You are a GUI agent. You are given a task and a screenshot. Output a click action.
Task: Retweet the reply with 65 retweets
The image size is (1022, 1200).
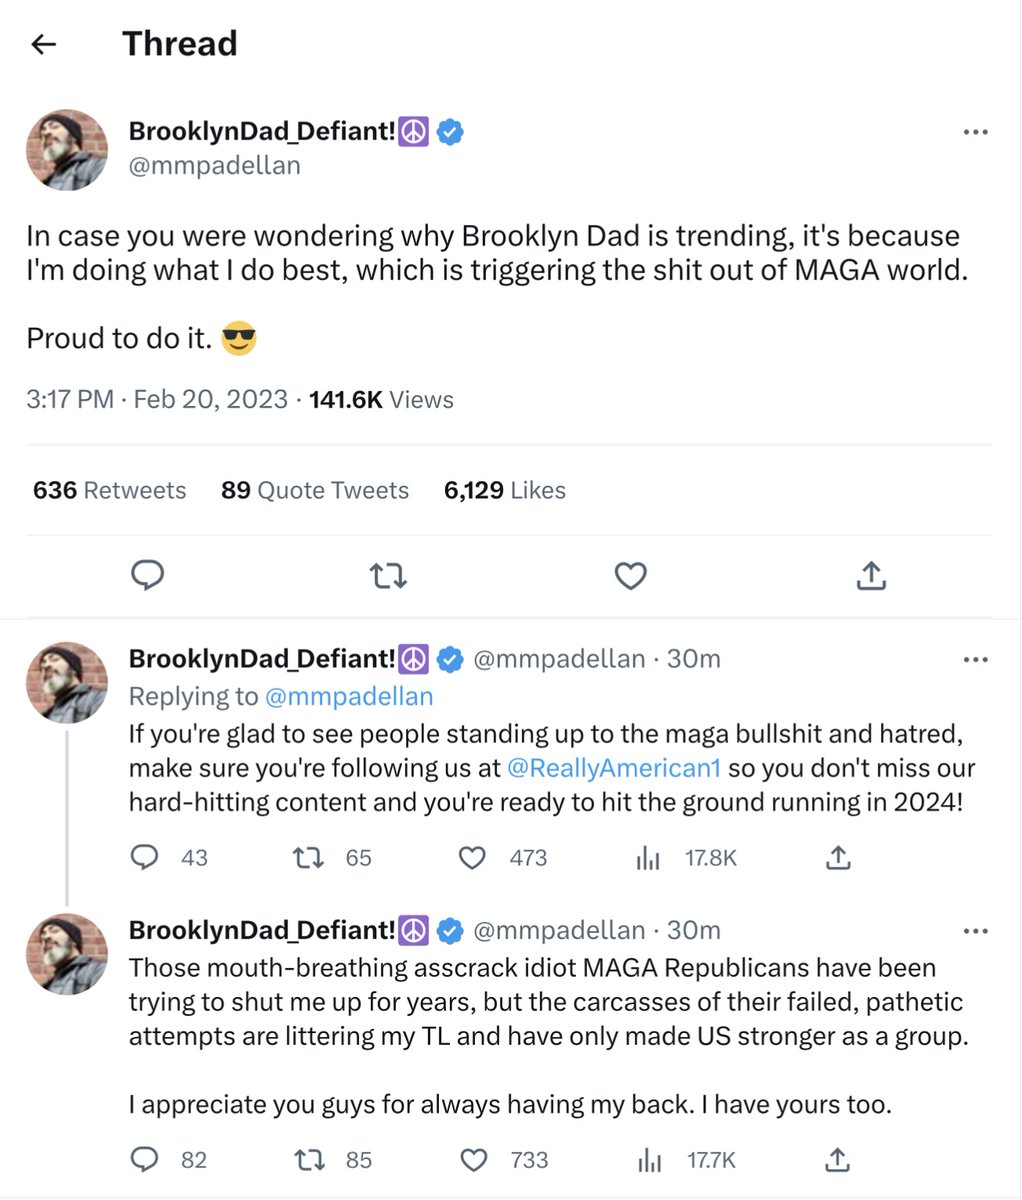tap(308, 857)
